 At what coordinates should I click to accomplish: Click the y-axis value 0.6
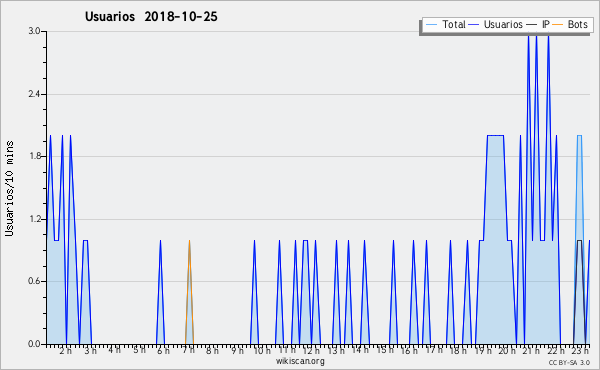[34, 281]
